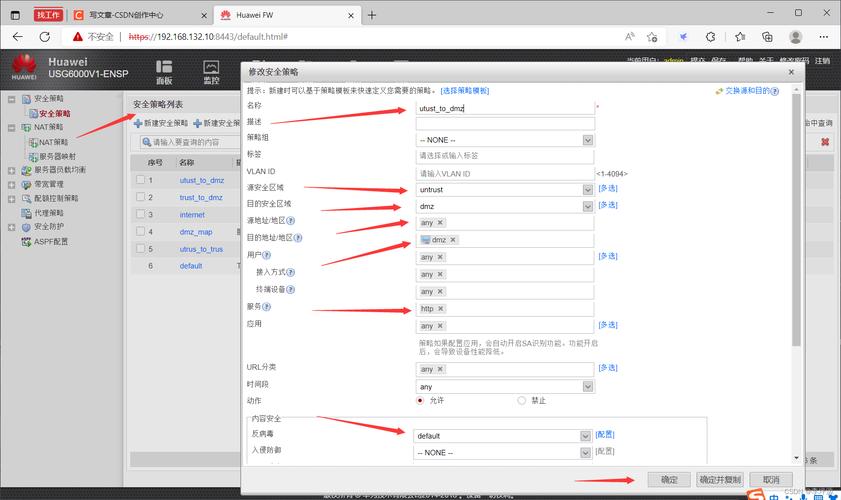Select the red 安全策略 child tree item
This screenshot has height=500, width=841.
54,113
